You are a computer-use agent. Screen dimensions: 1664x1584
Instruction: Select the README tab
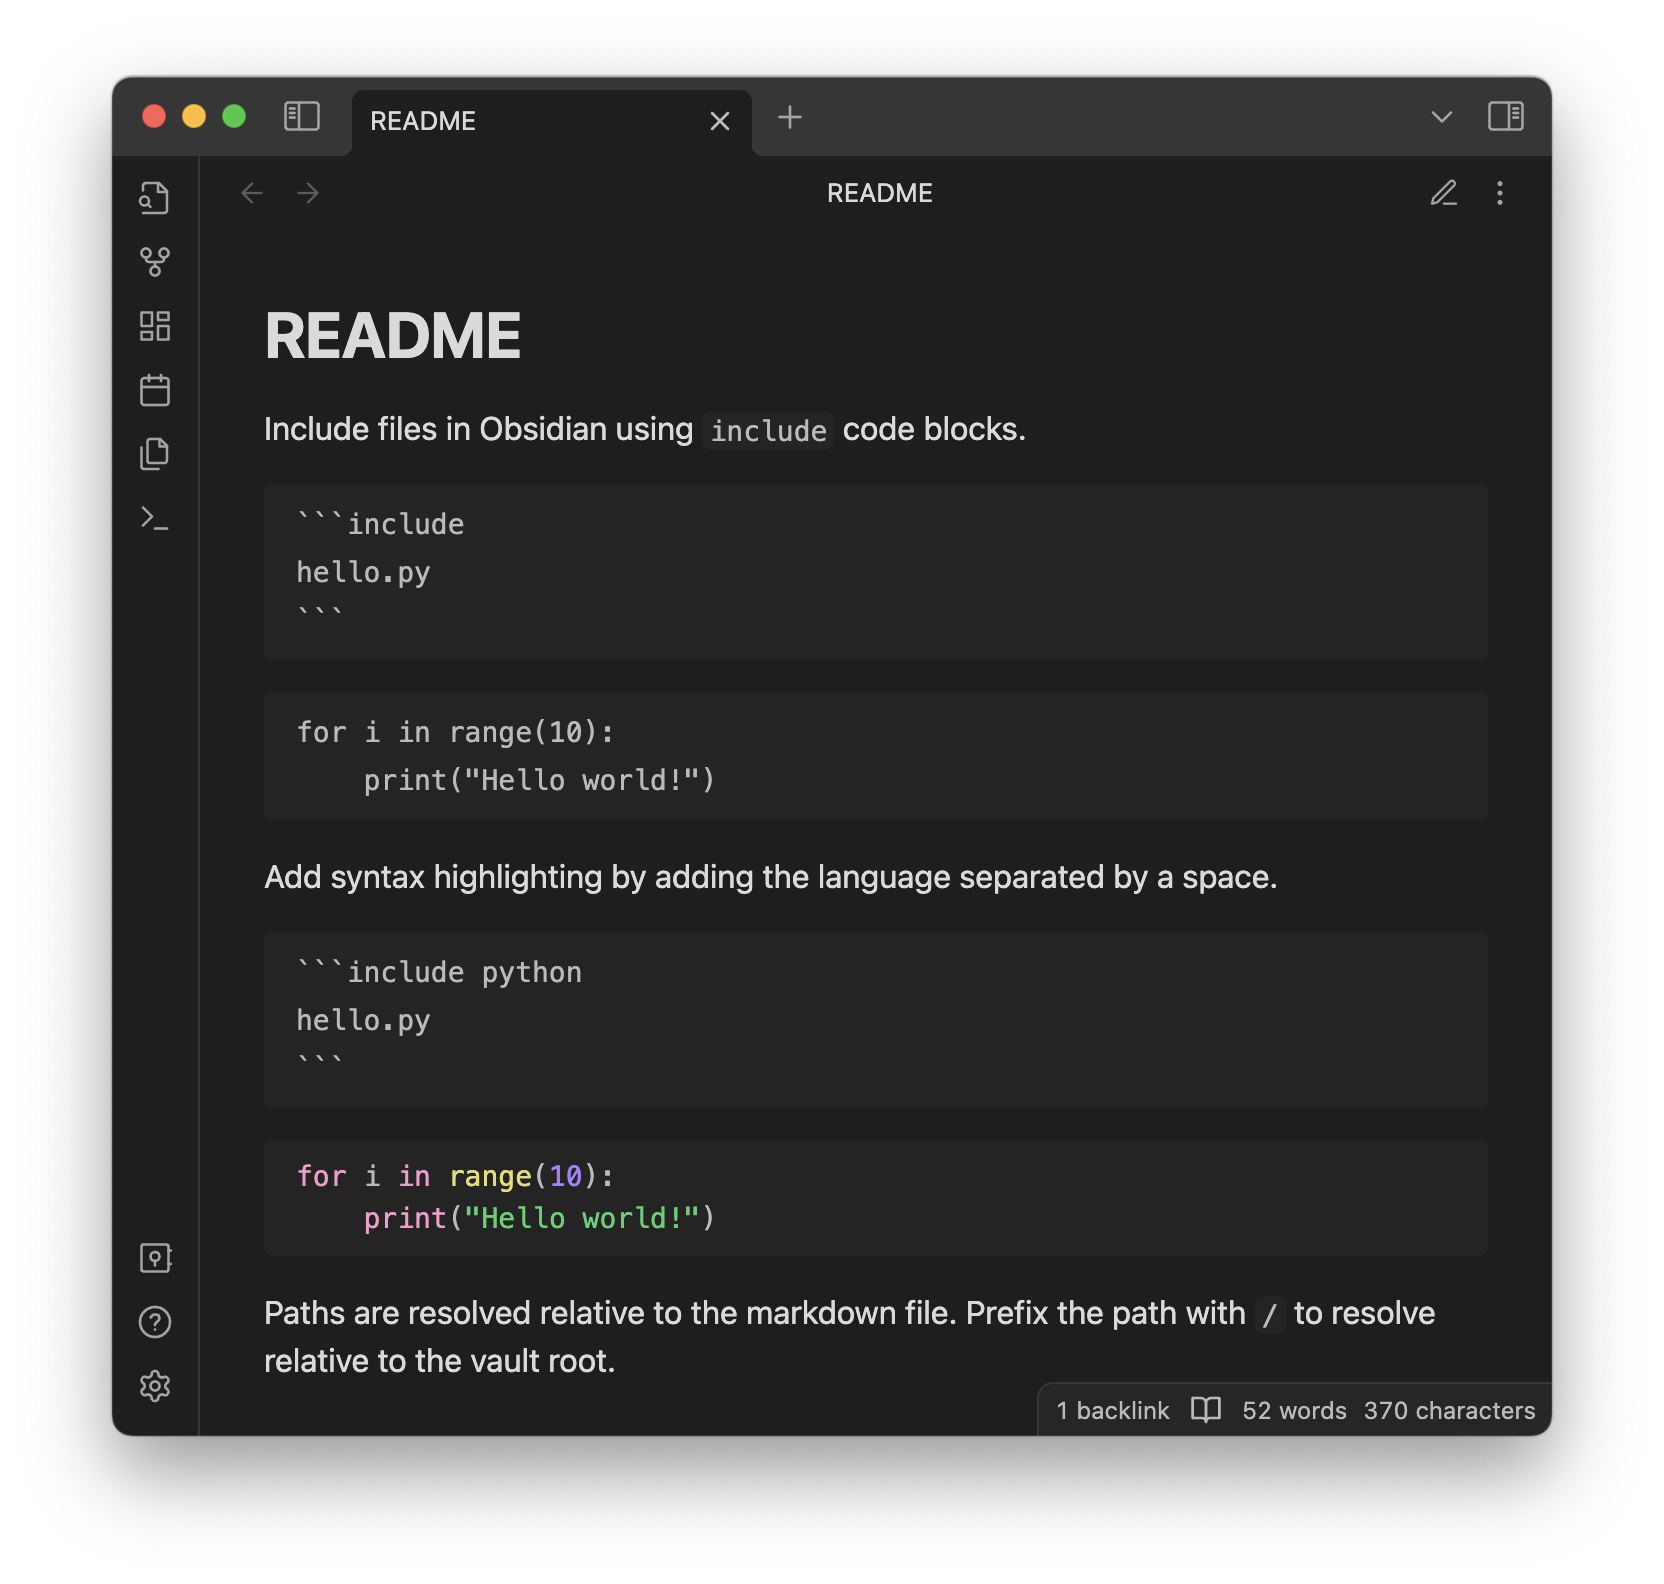552,122
